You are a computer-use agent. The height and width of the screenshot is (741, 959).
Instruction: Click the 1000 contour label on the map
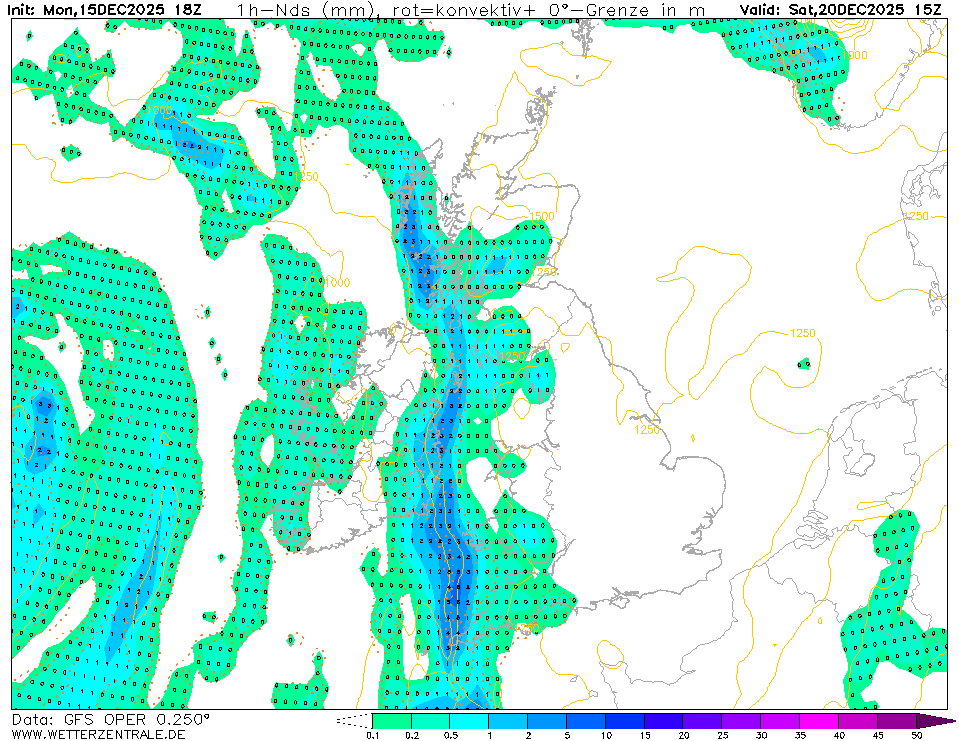tap(336, 283)
